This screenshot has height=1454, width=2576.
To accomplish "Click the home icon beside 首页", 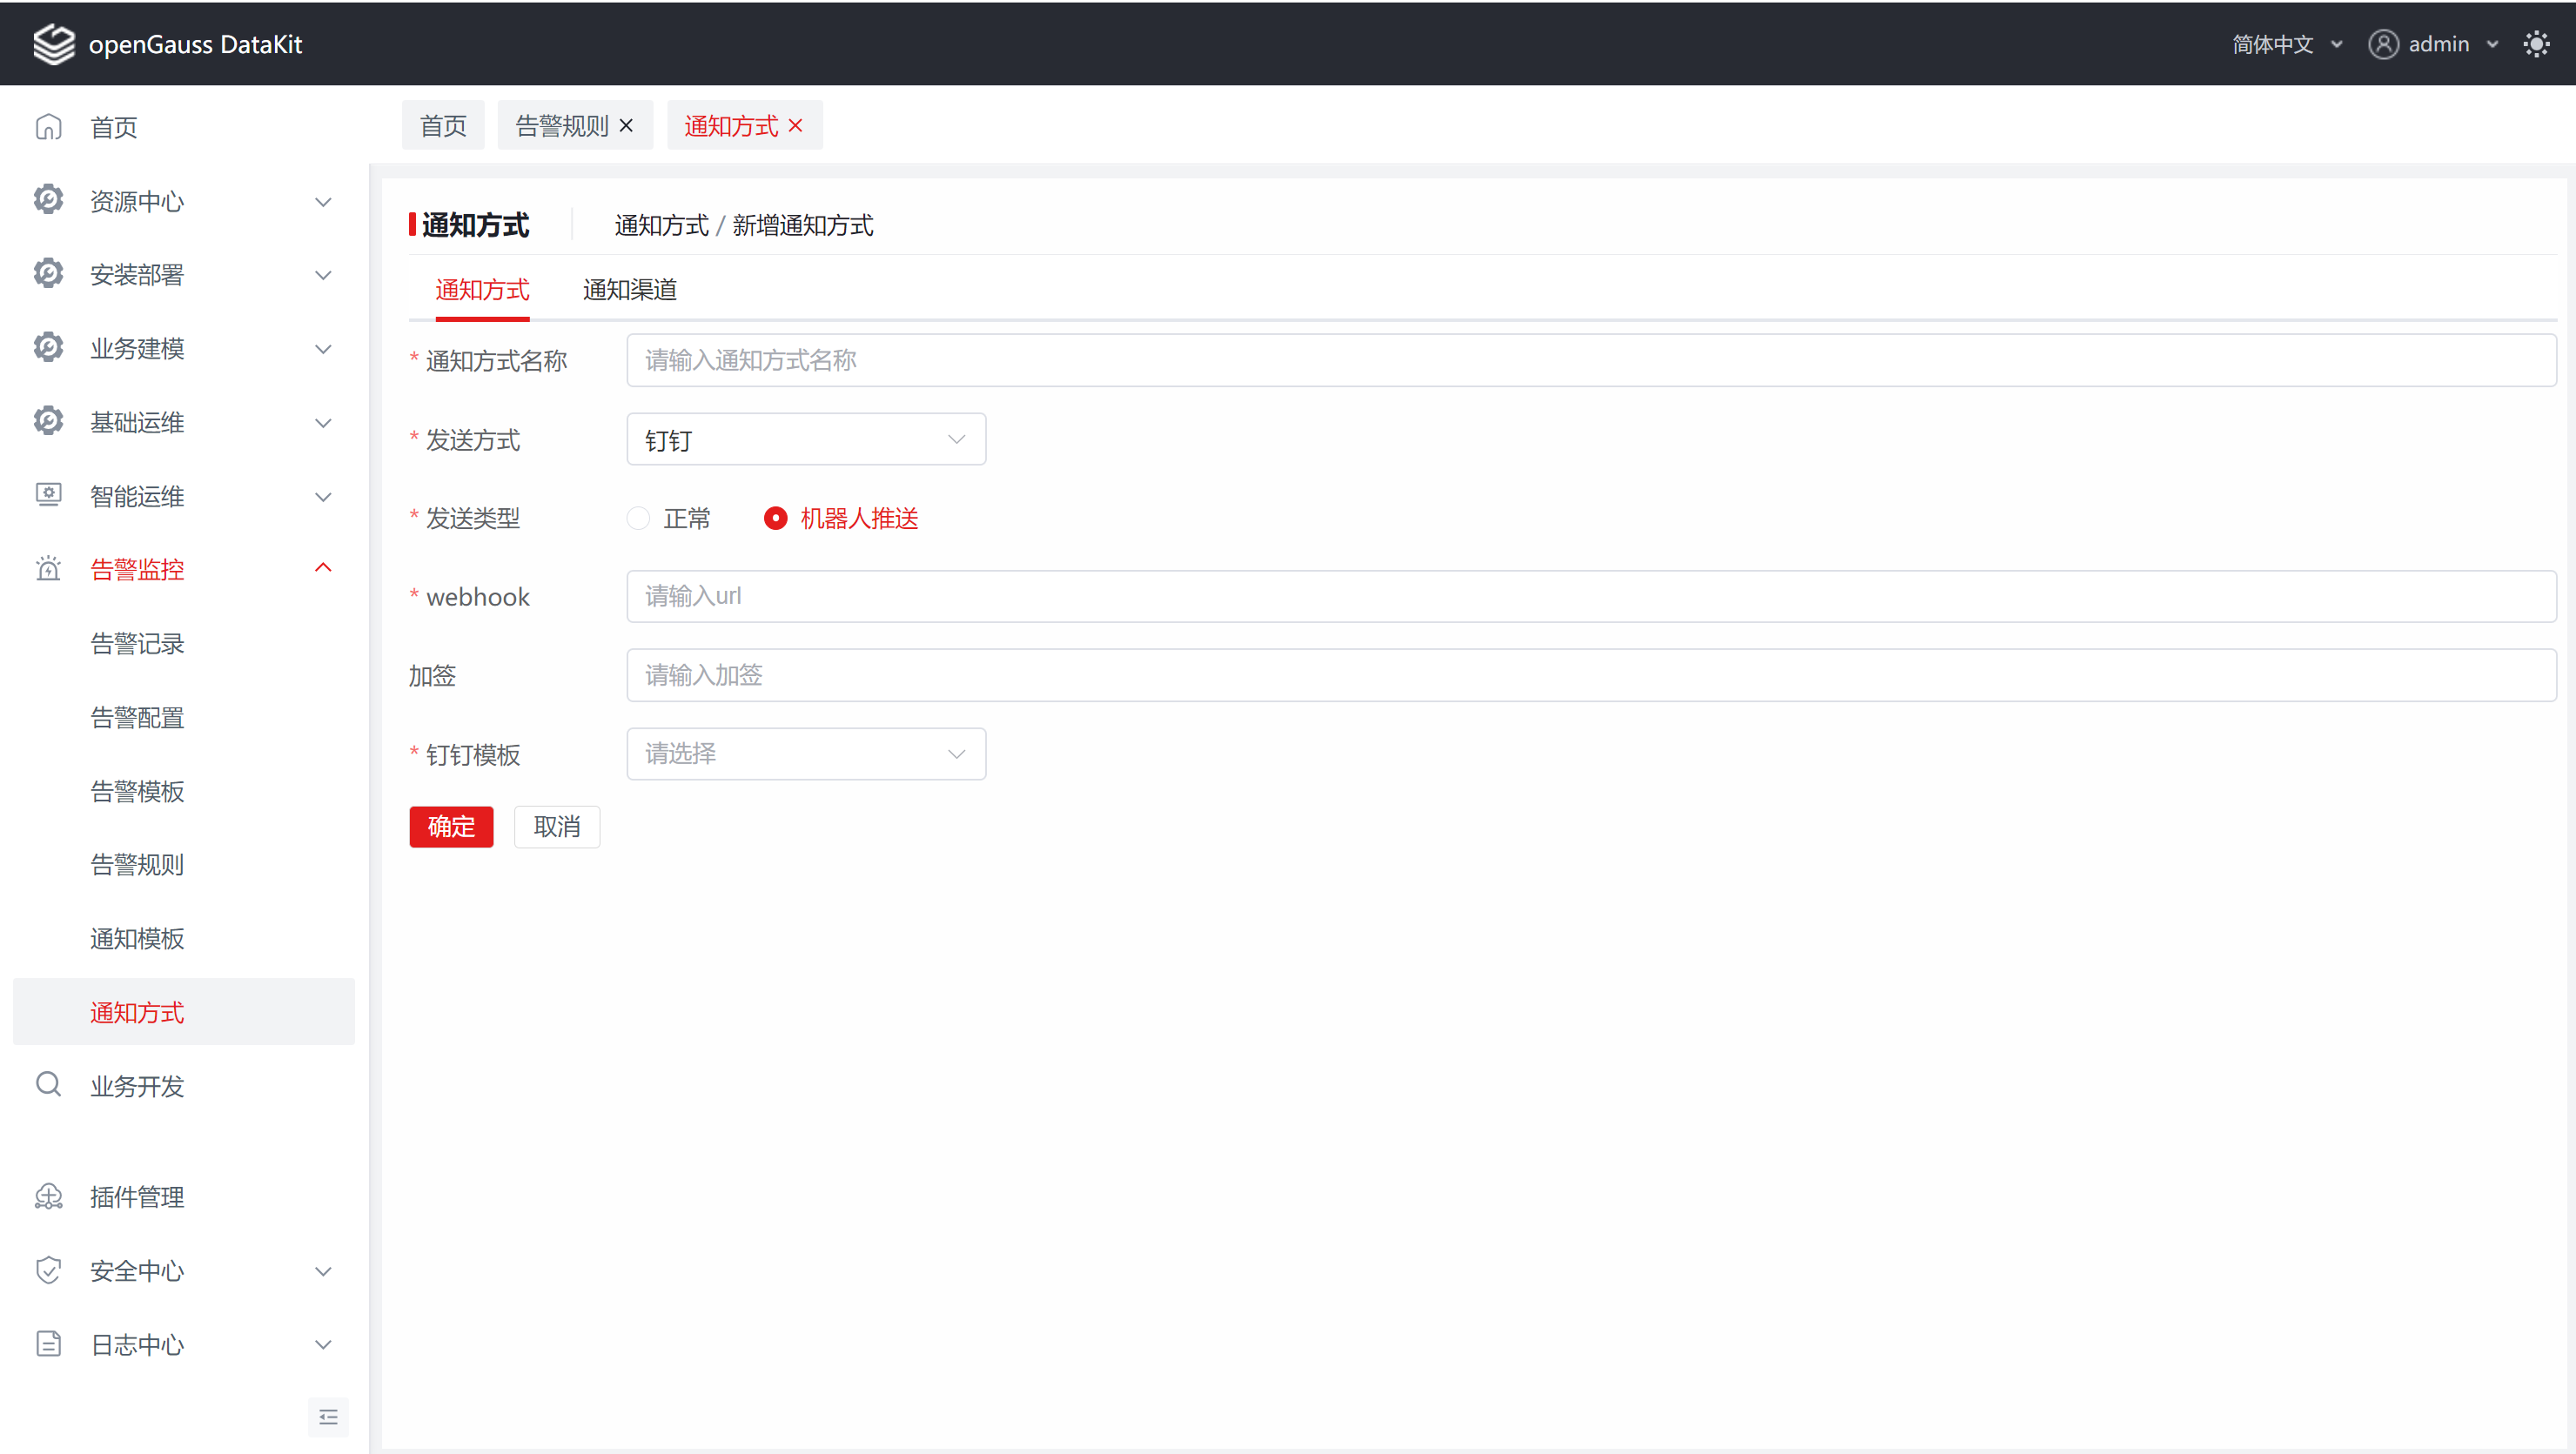I will 48,127.
